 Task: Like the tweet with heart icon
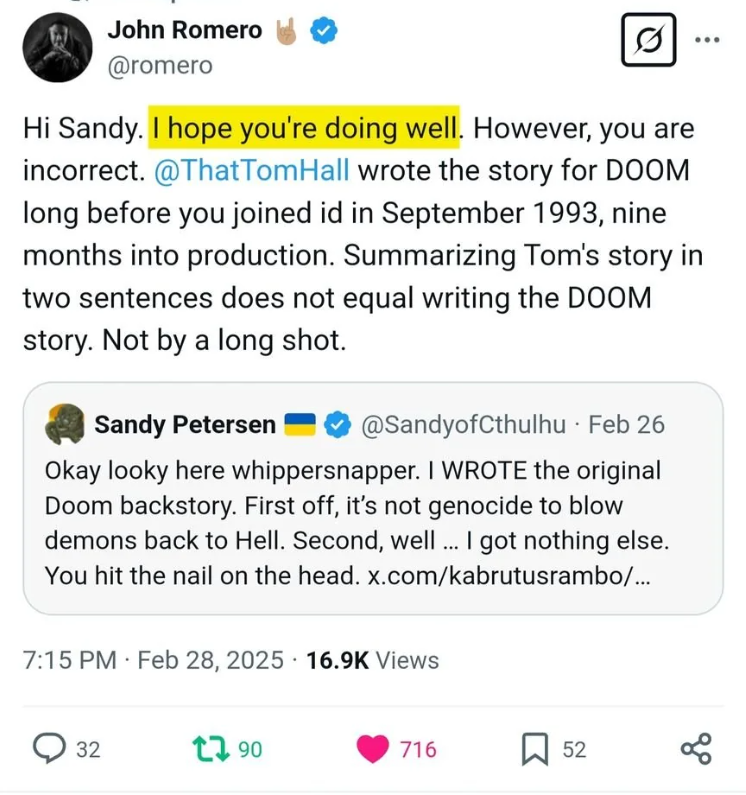coord(373,747)
